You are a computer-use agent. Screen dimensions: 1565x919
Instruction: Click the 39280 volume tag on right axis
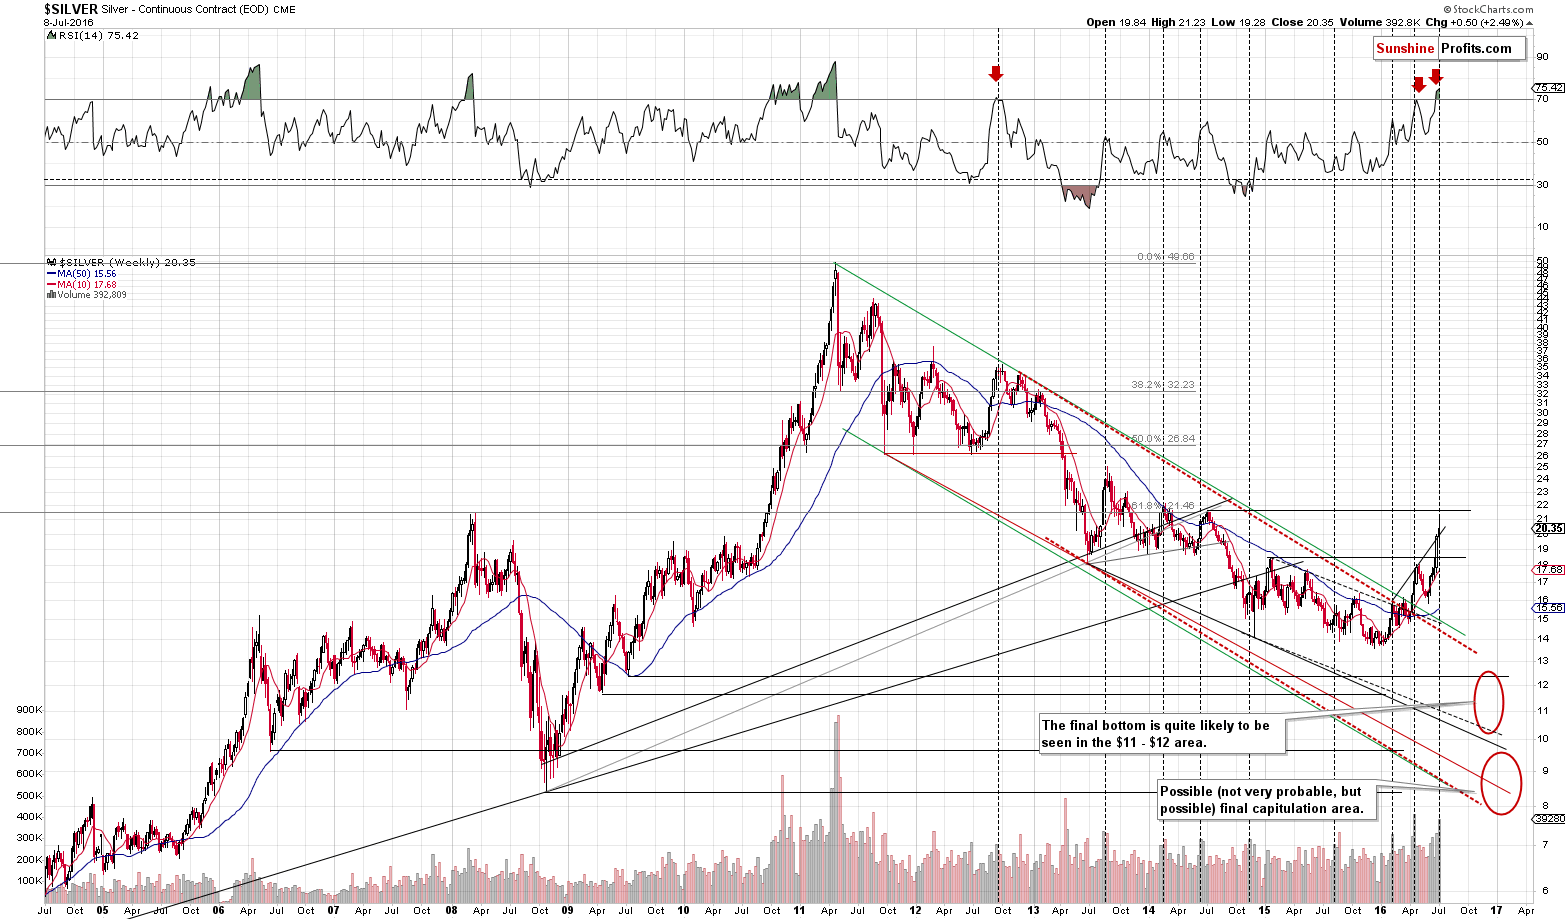(x=1547, y=817)
